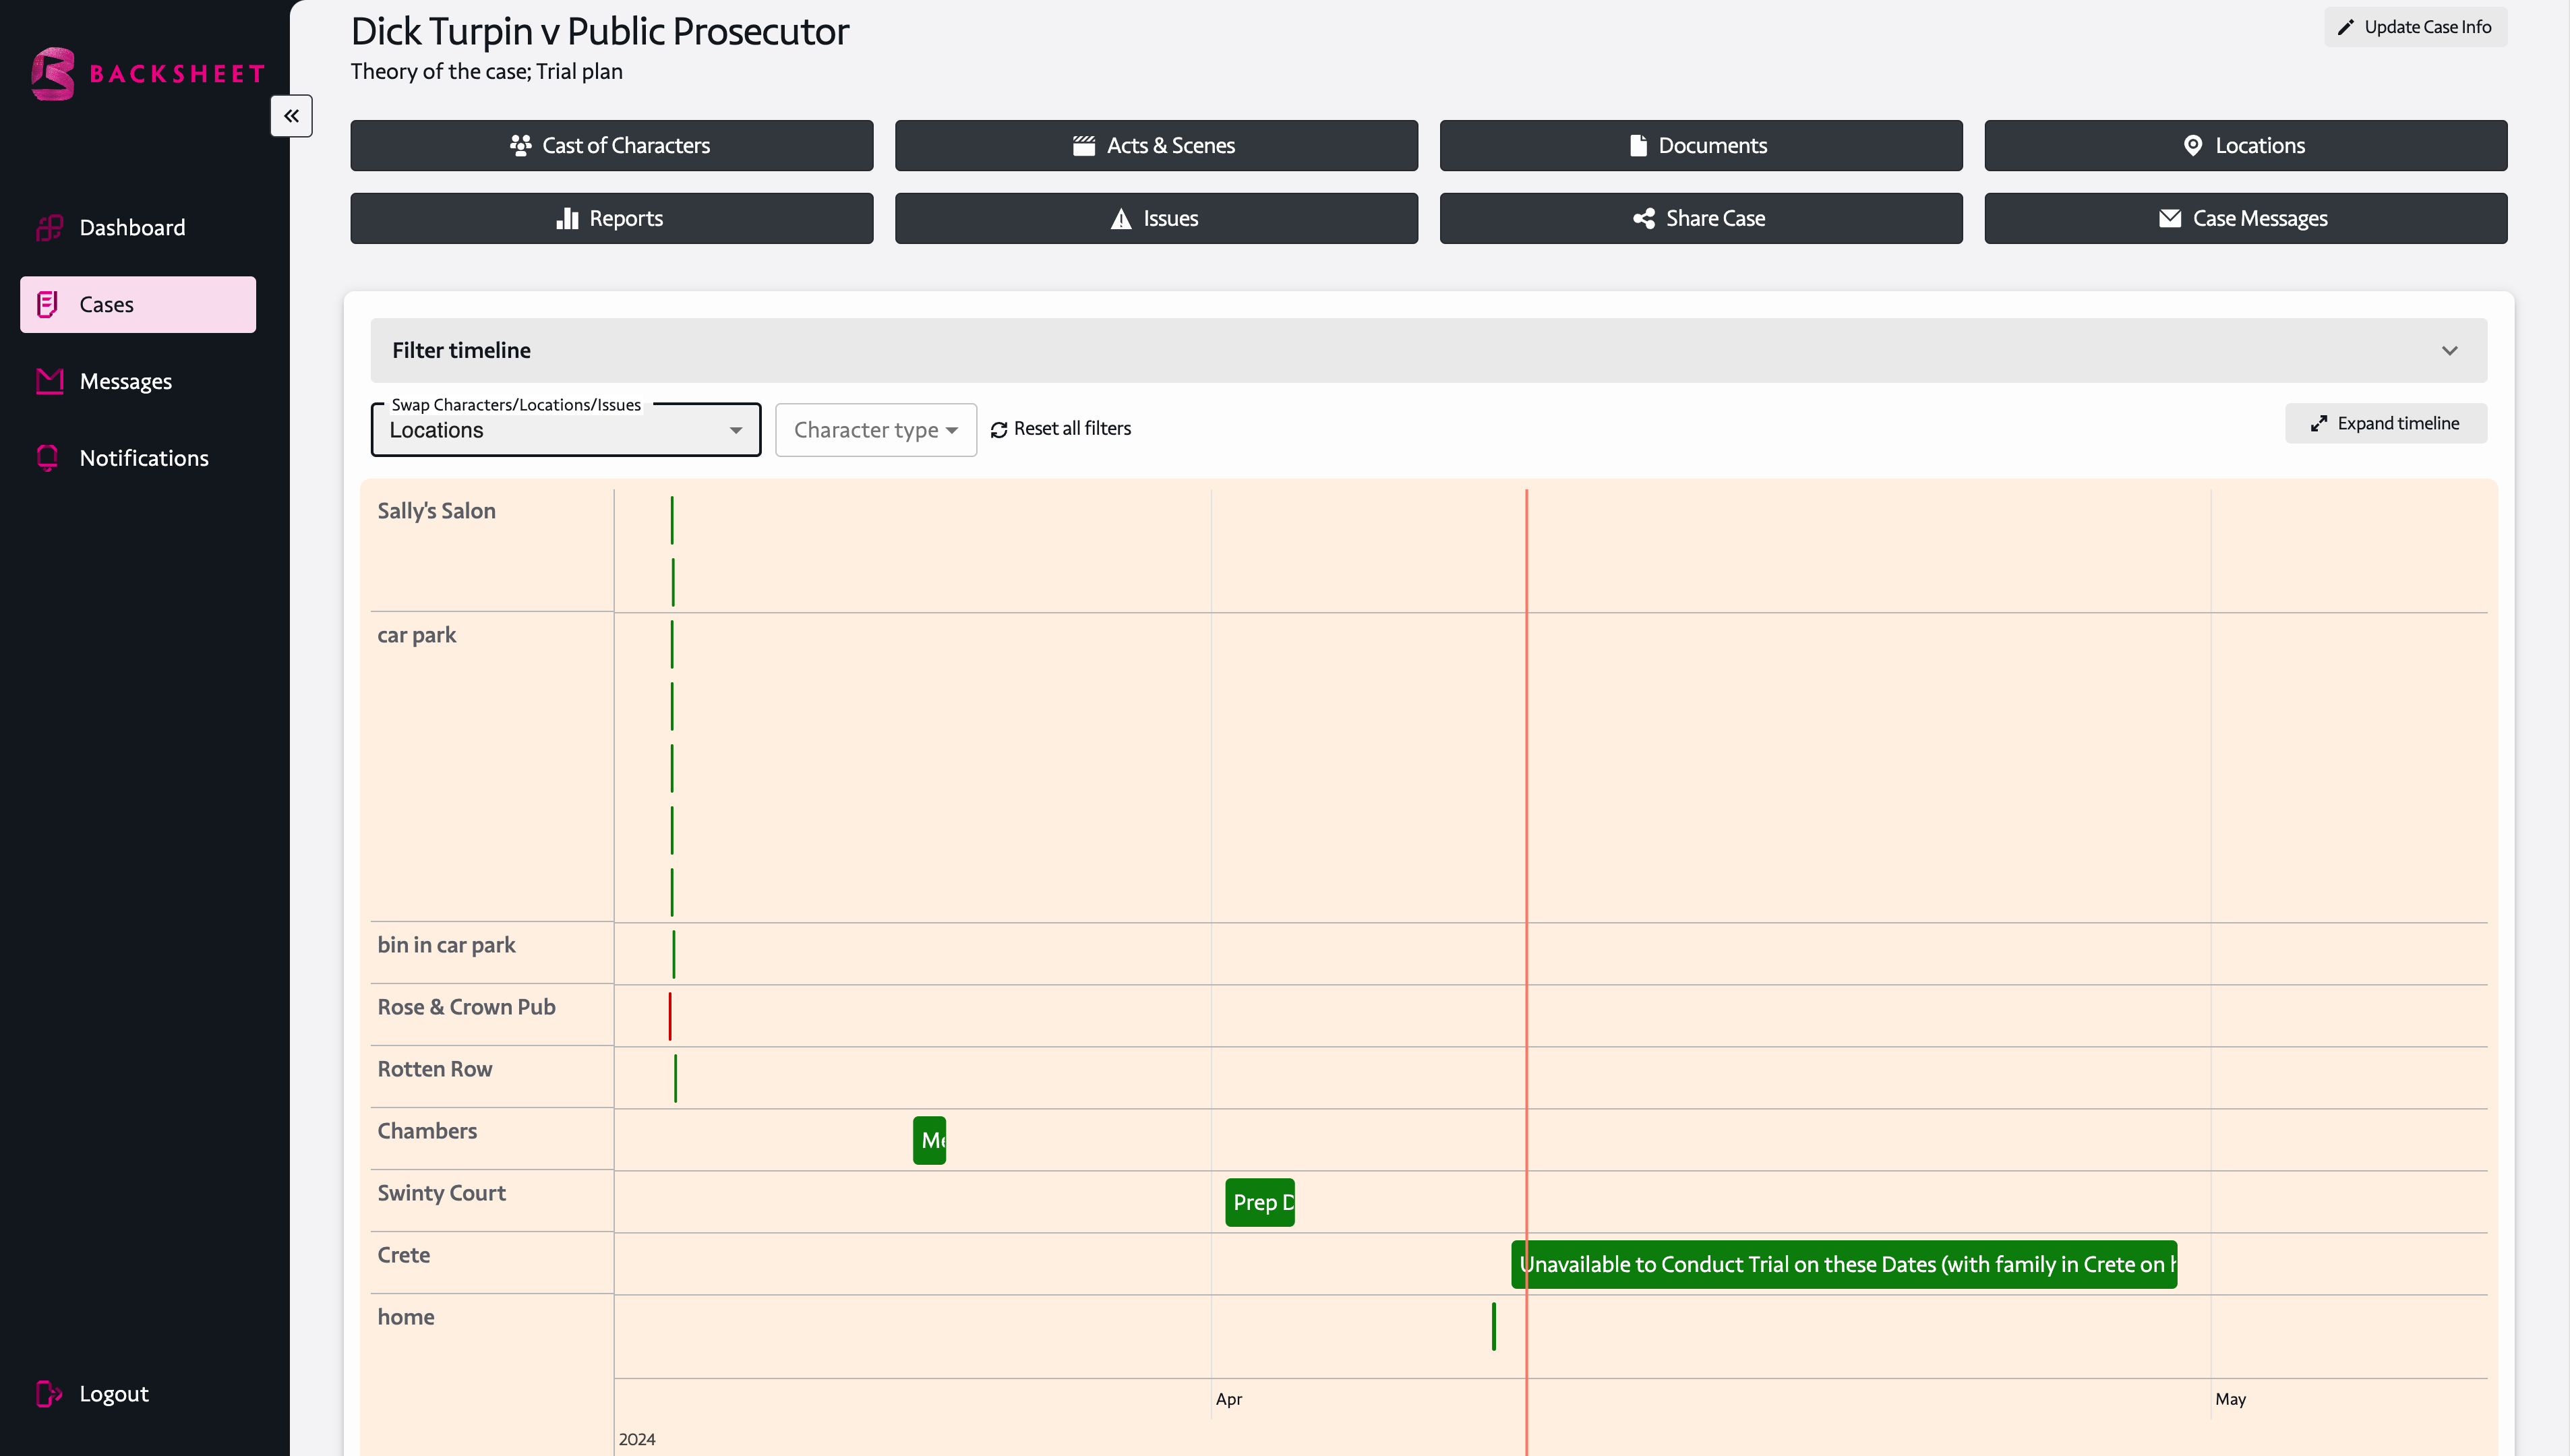Click Share Case share icon button
This screenshot has height=1456, width=2570.
click(x=1700, y=219)
